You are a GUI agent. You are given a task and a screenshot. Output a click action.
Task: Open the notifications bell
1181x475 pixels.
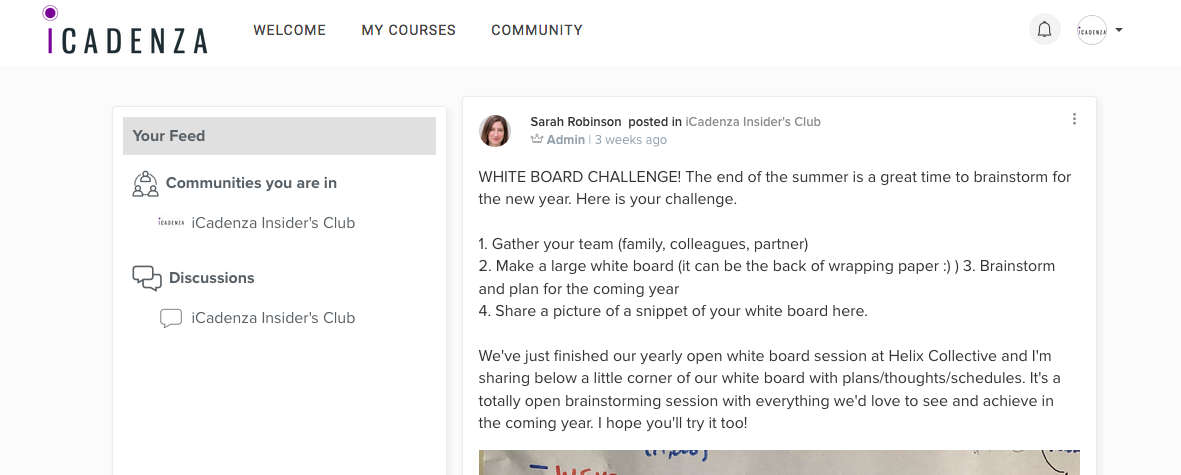[1045, 30]
